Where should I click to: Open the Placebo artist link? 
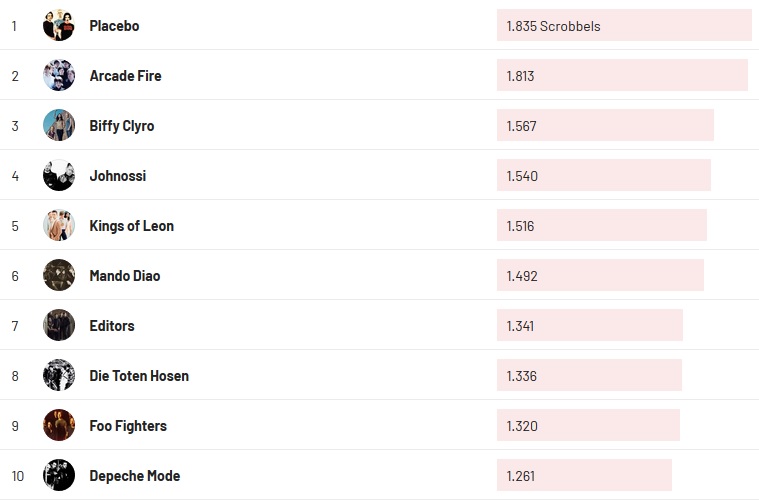[x=114, y=26]
